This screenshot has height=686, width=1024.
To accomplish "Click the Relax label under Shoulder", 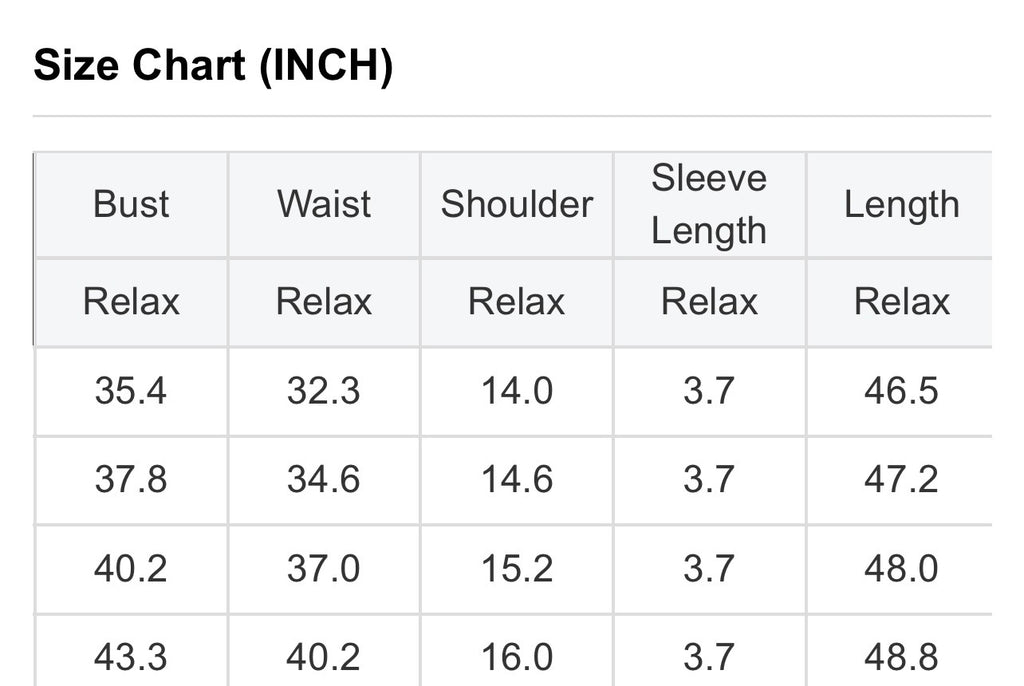I will (x=517, y=301).
